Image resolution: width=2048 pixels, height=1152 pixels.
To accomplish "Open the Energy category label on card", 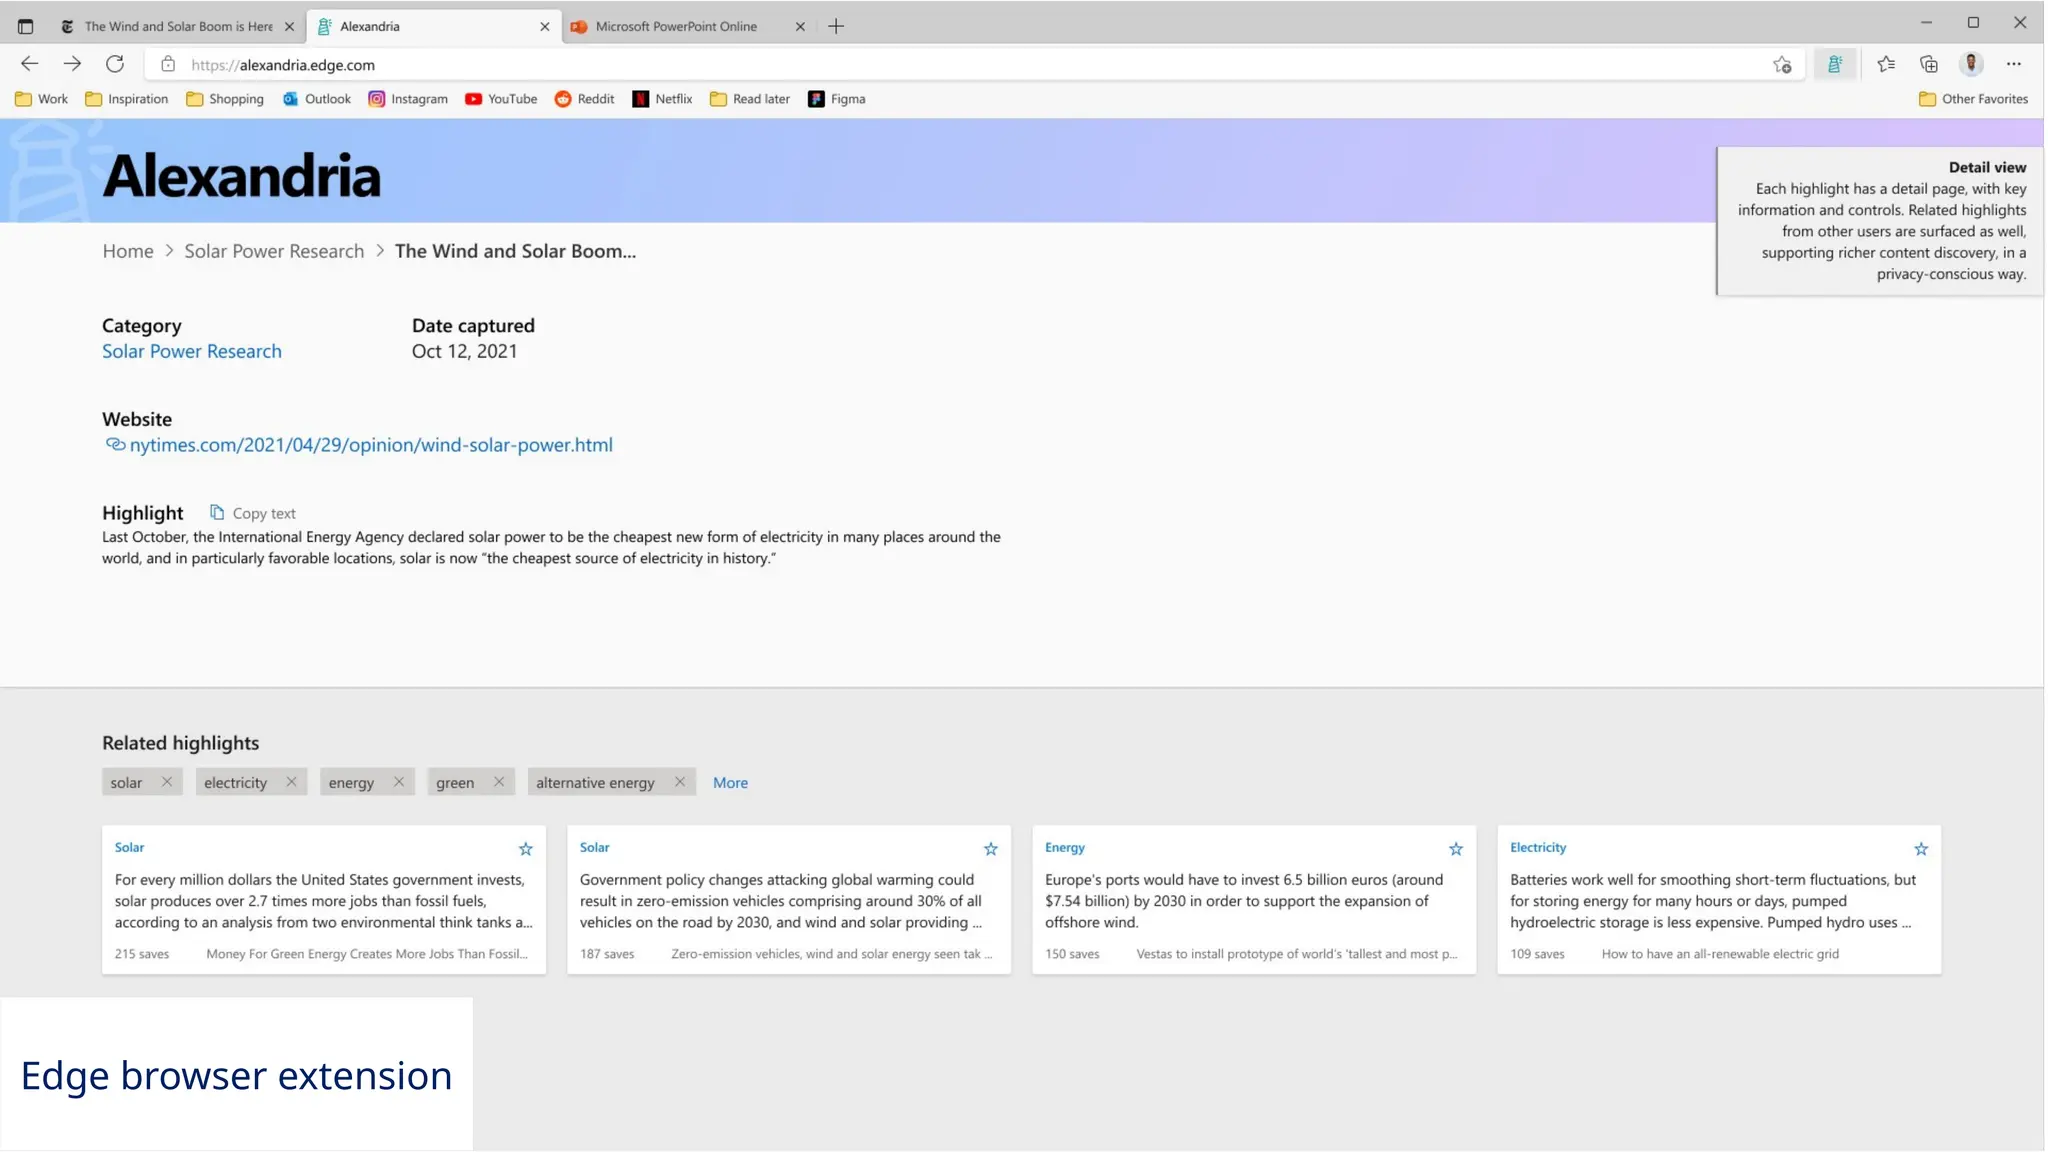I will (1064, 847).
